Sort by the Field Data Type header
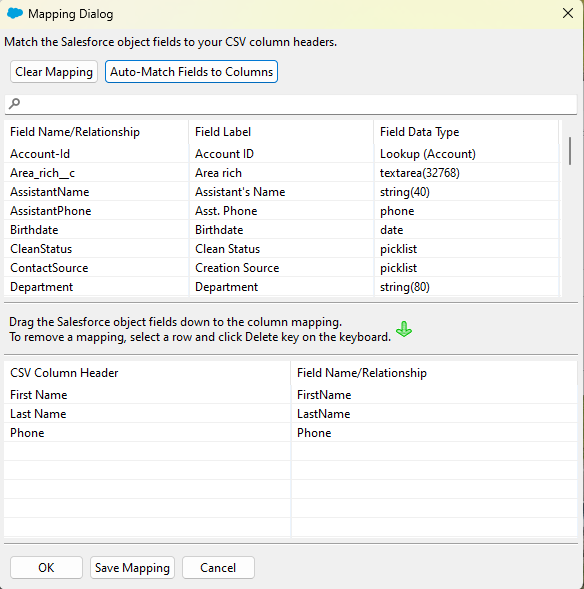The image size is (584, 589). tap(466, 132)
